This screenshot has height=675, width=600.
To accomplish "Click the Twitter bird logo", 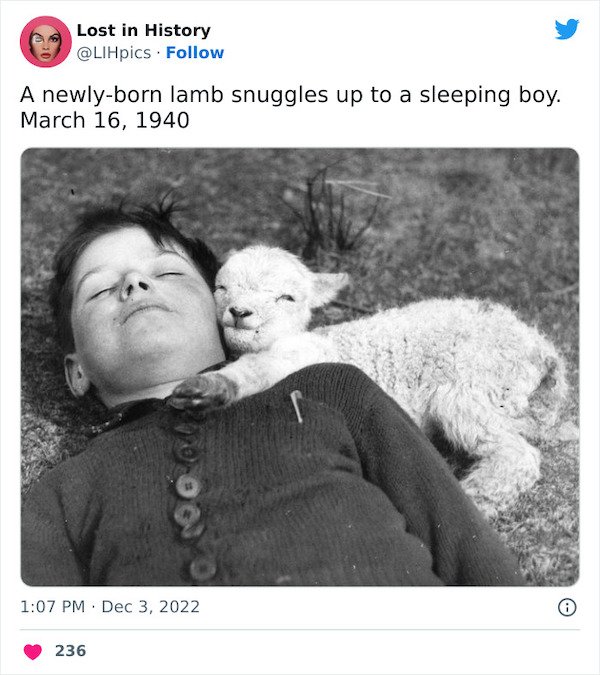I will pyautogui.click(x=567, y=29).
